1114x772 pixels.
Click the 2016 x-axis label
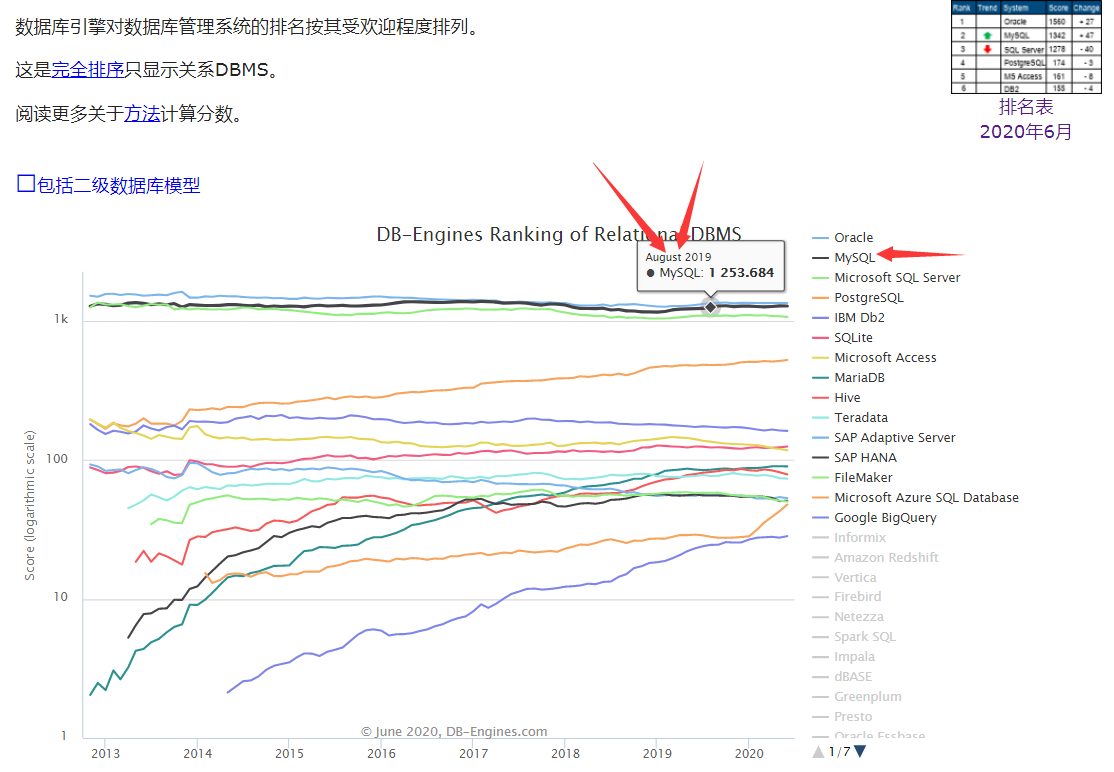point(382,754)
